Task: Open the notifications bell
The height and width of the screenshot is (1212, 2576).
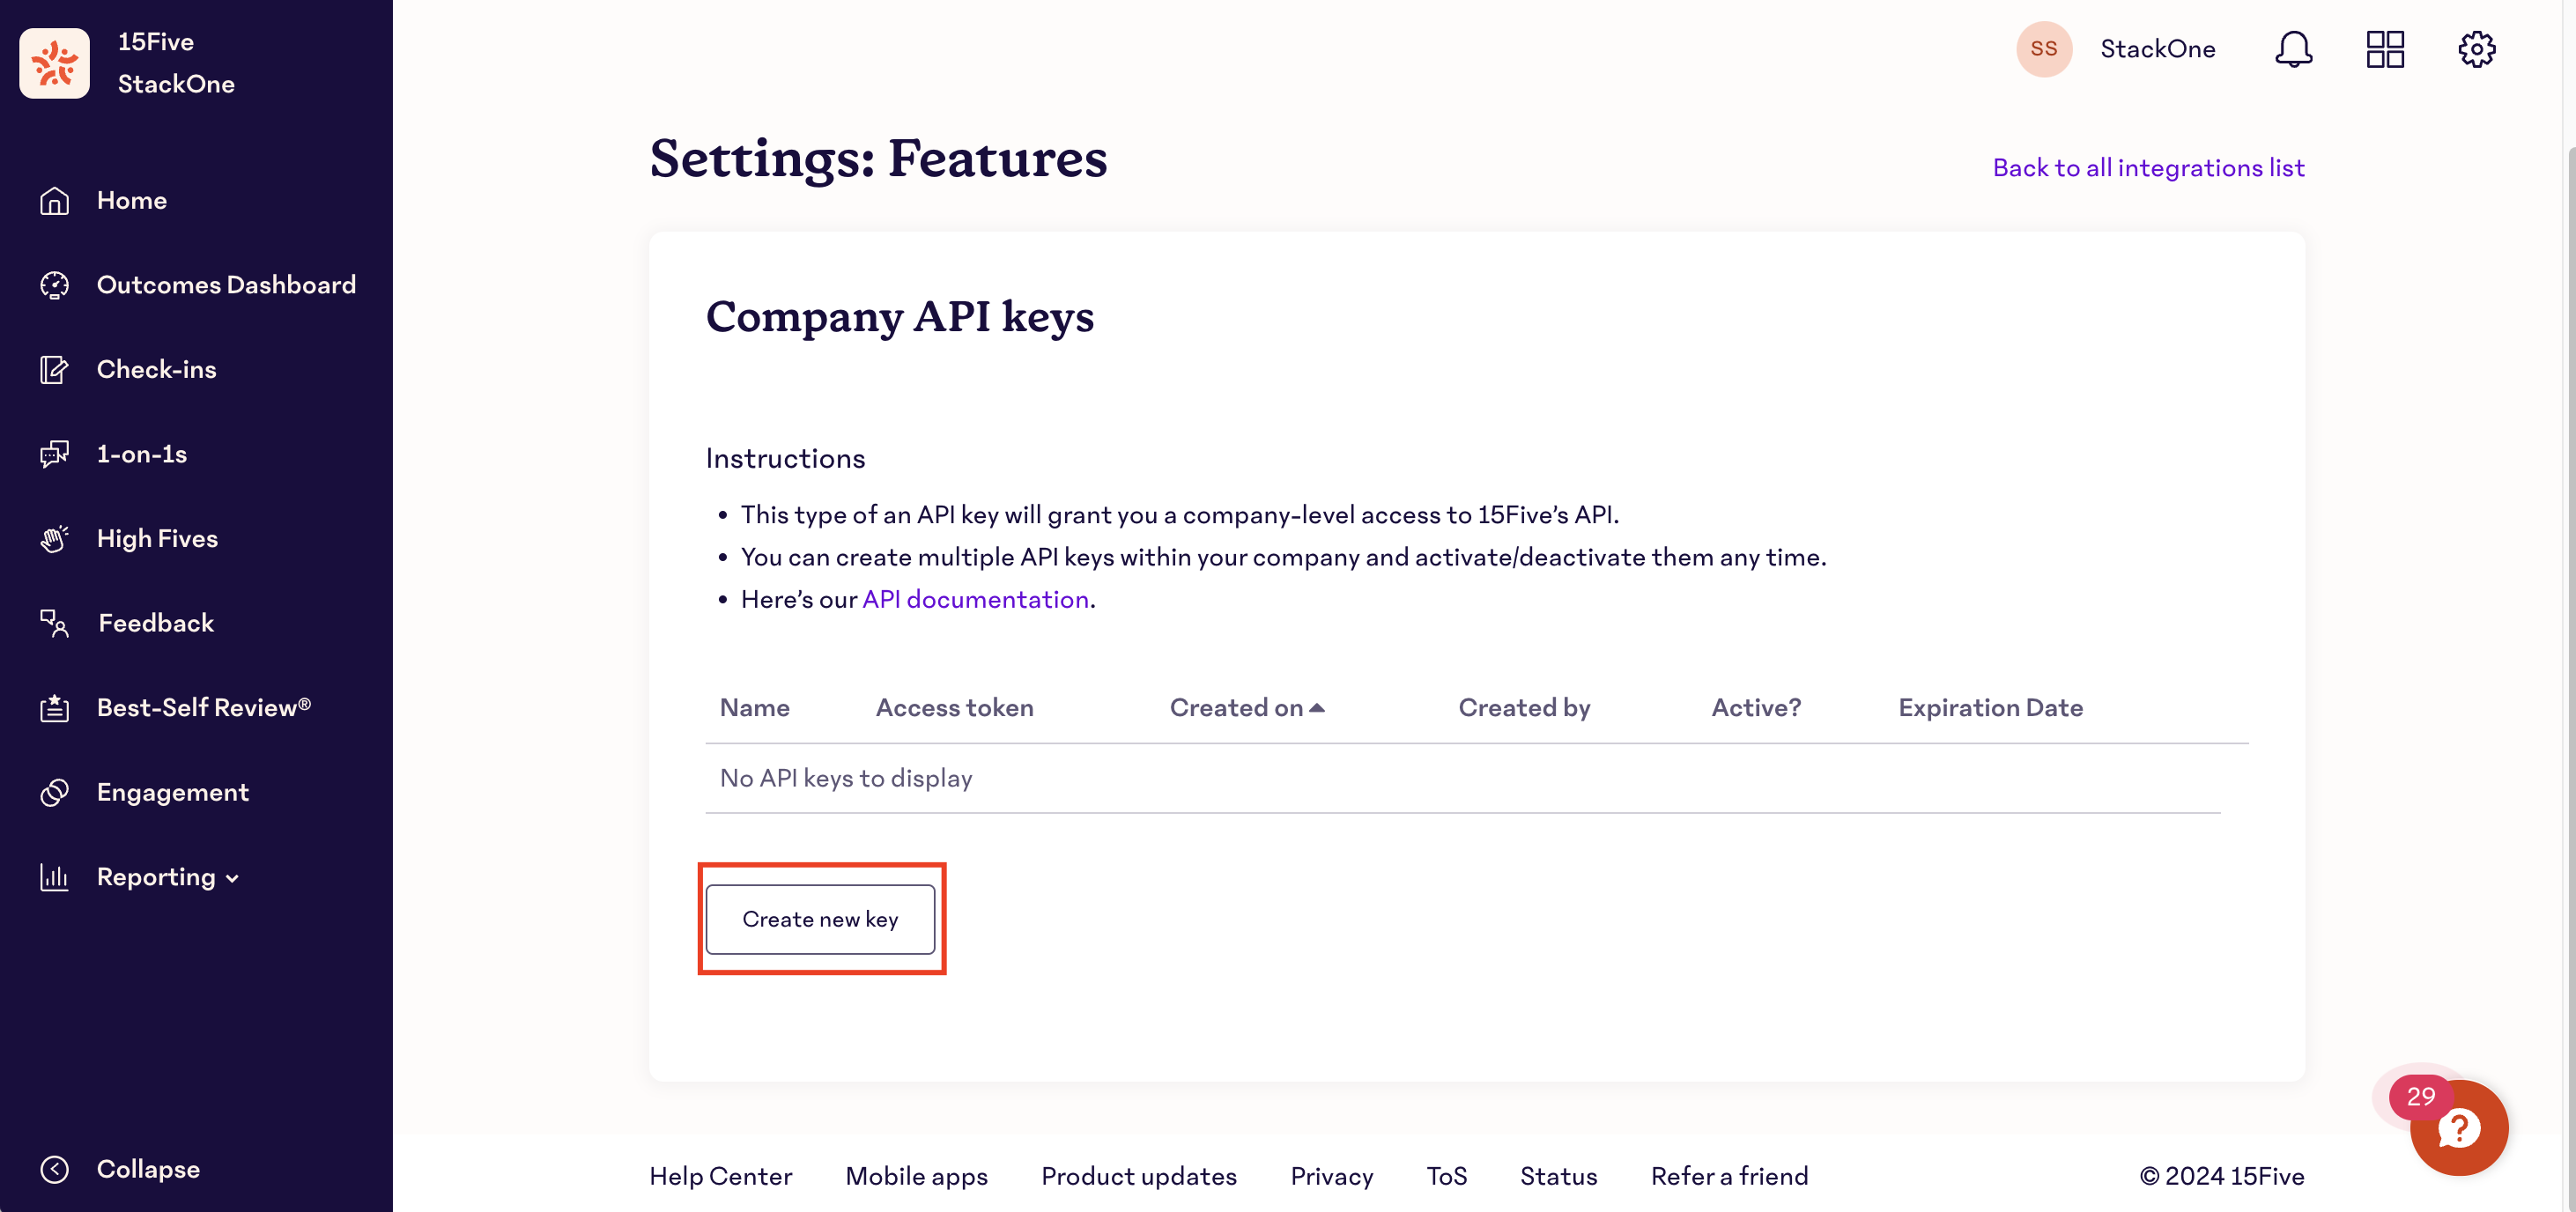Action: (x=2293, y=48)
